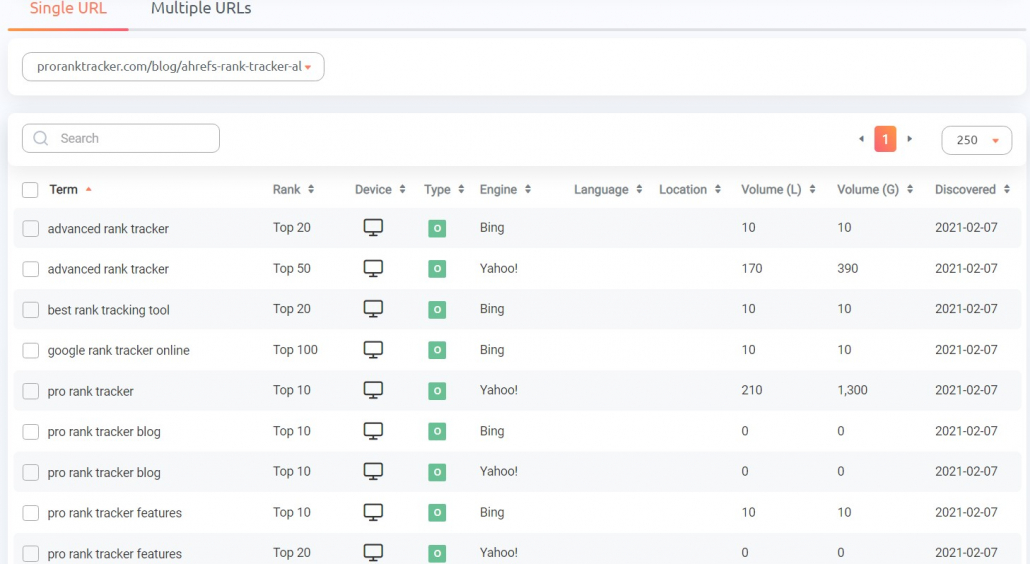Image resolution: width=1030 pixels, height=564 pixels.
Task: Click desktop icon in best rank tracking tool row
Action: 373,309
